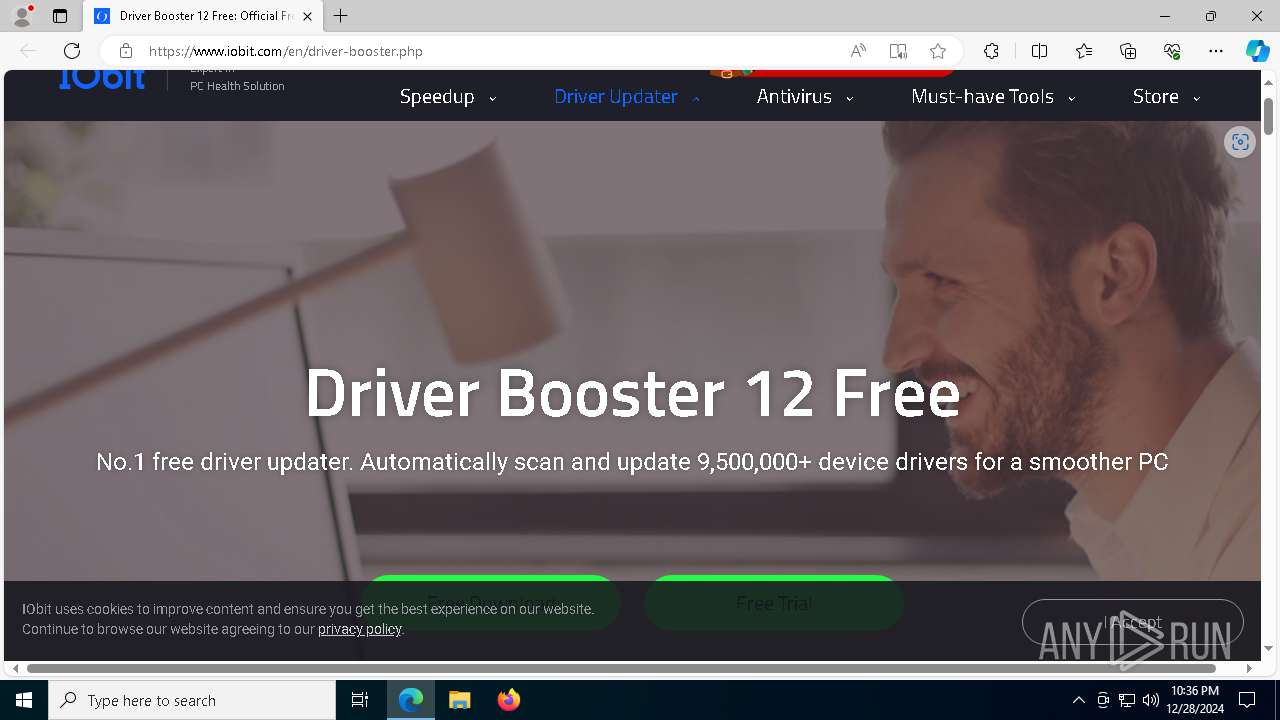Open the tab actions menu icon
1280x720 pixels.
coord(60,16)
